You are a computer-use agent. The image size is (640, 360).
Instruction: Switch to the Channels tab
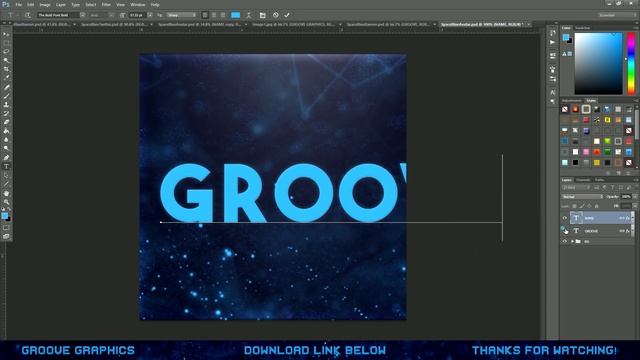pos(583,180)
